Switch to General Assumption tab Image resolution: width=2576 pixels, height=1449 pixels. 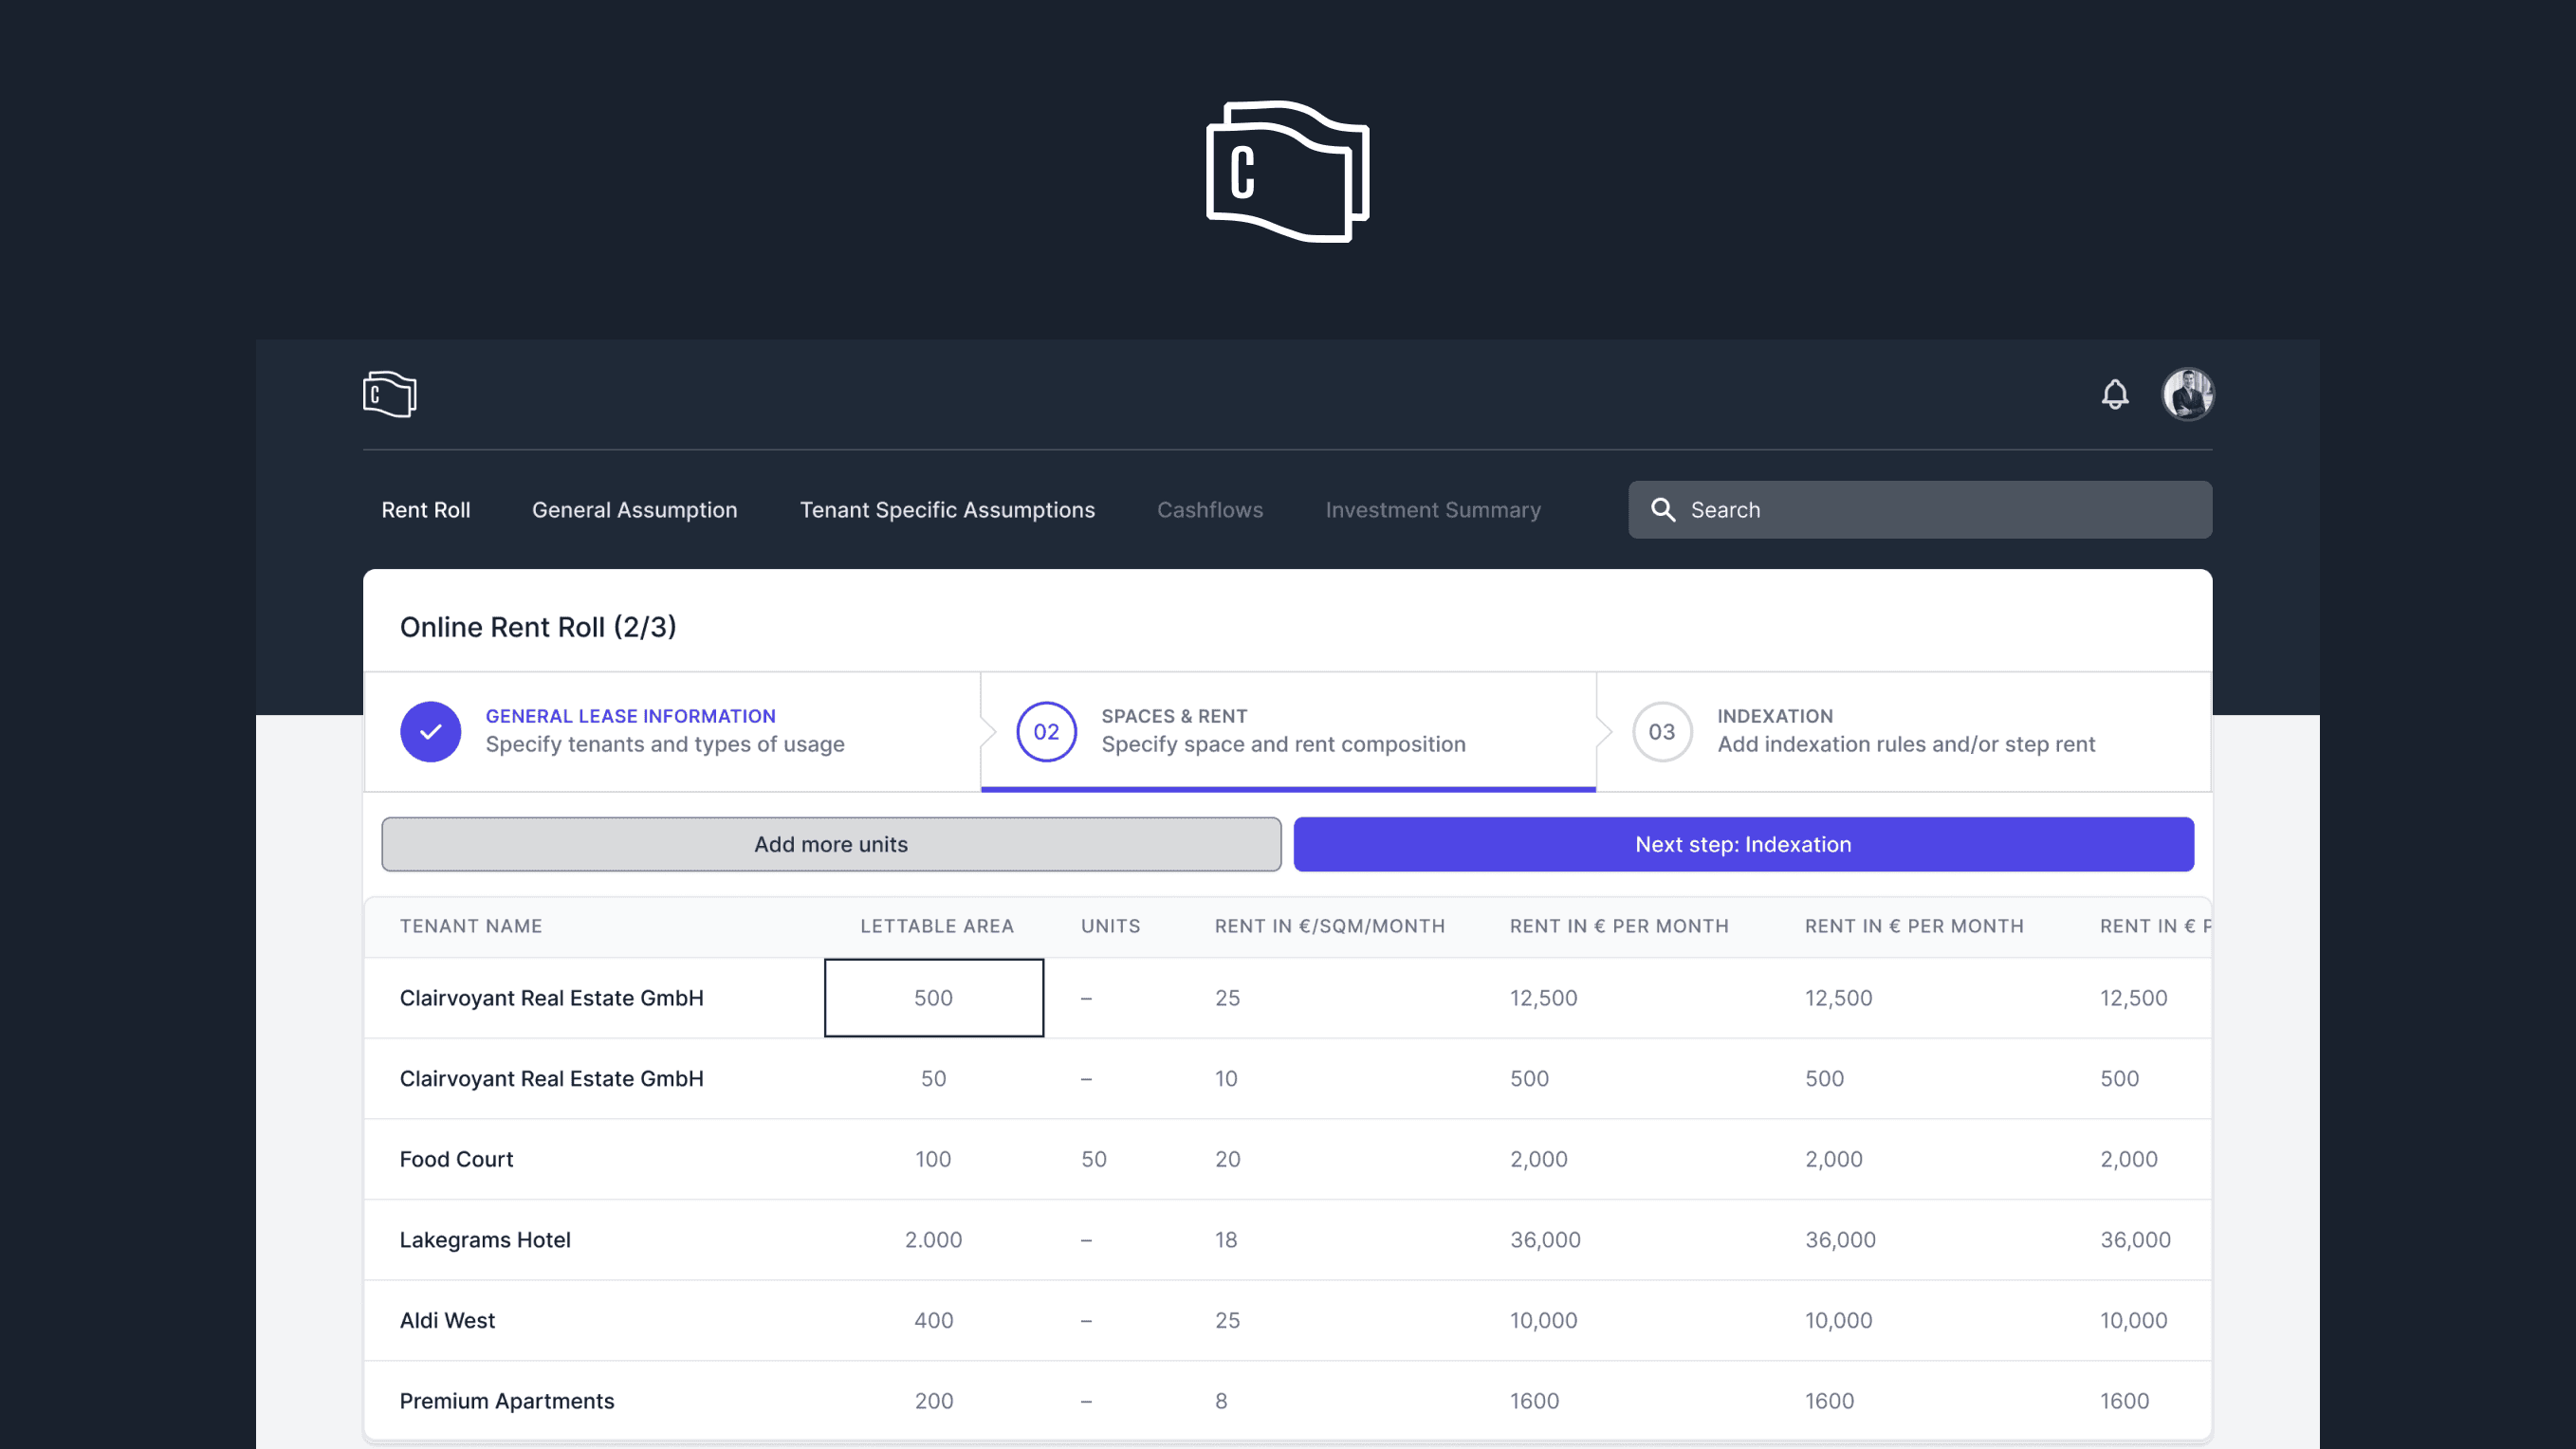(x=635, y=510)
